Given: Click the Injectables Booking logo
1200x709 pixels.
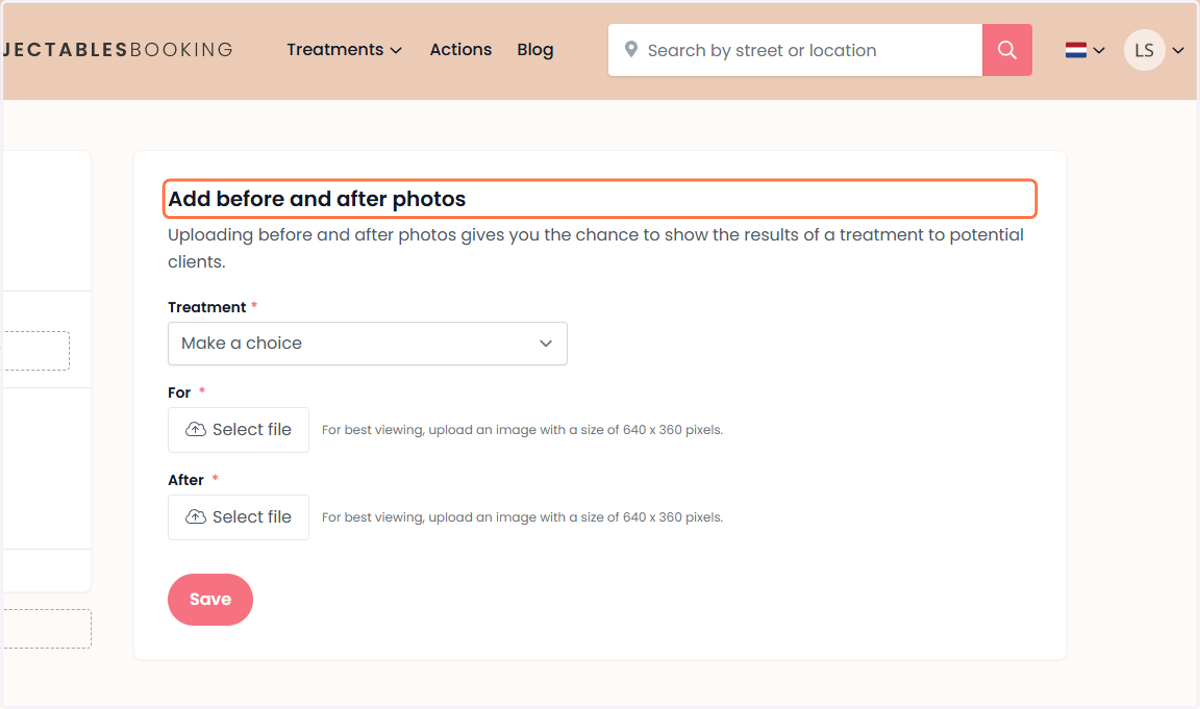Looking at the screenshot, I should pyautogui.click(x=118, y=50).
